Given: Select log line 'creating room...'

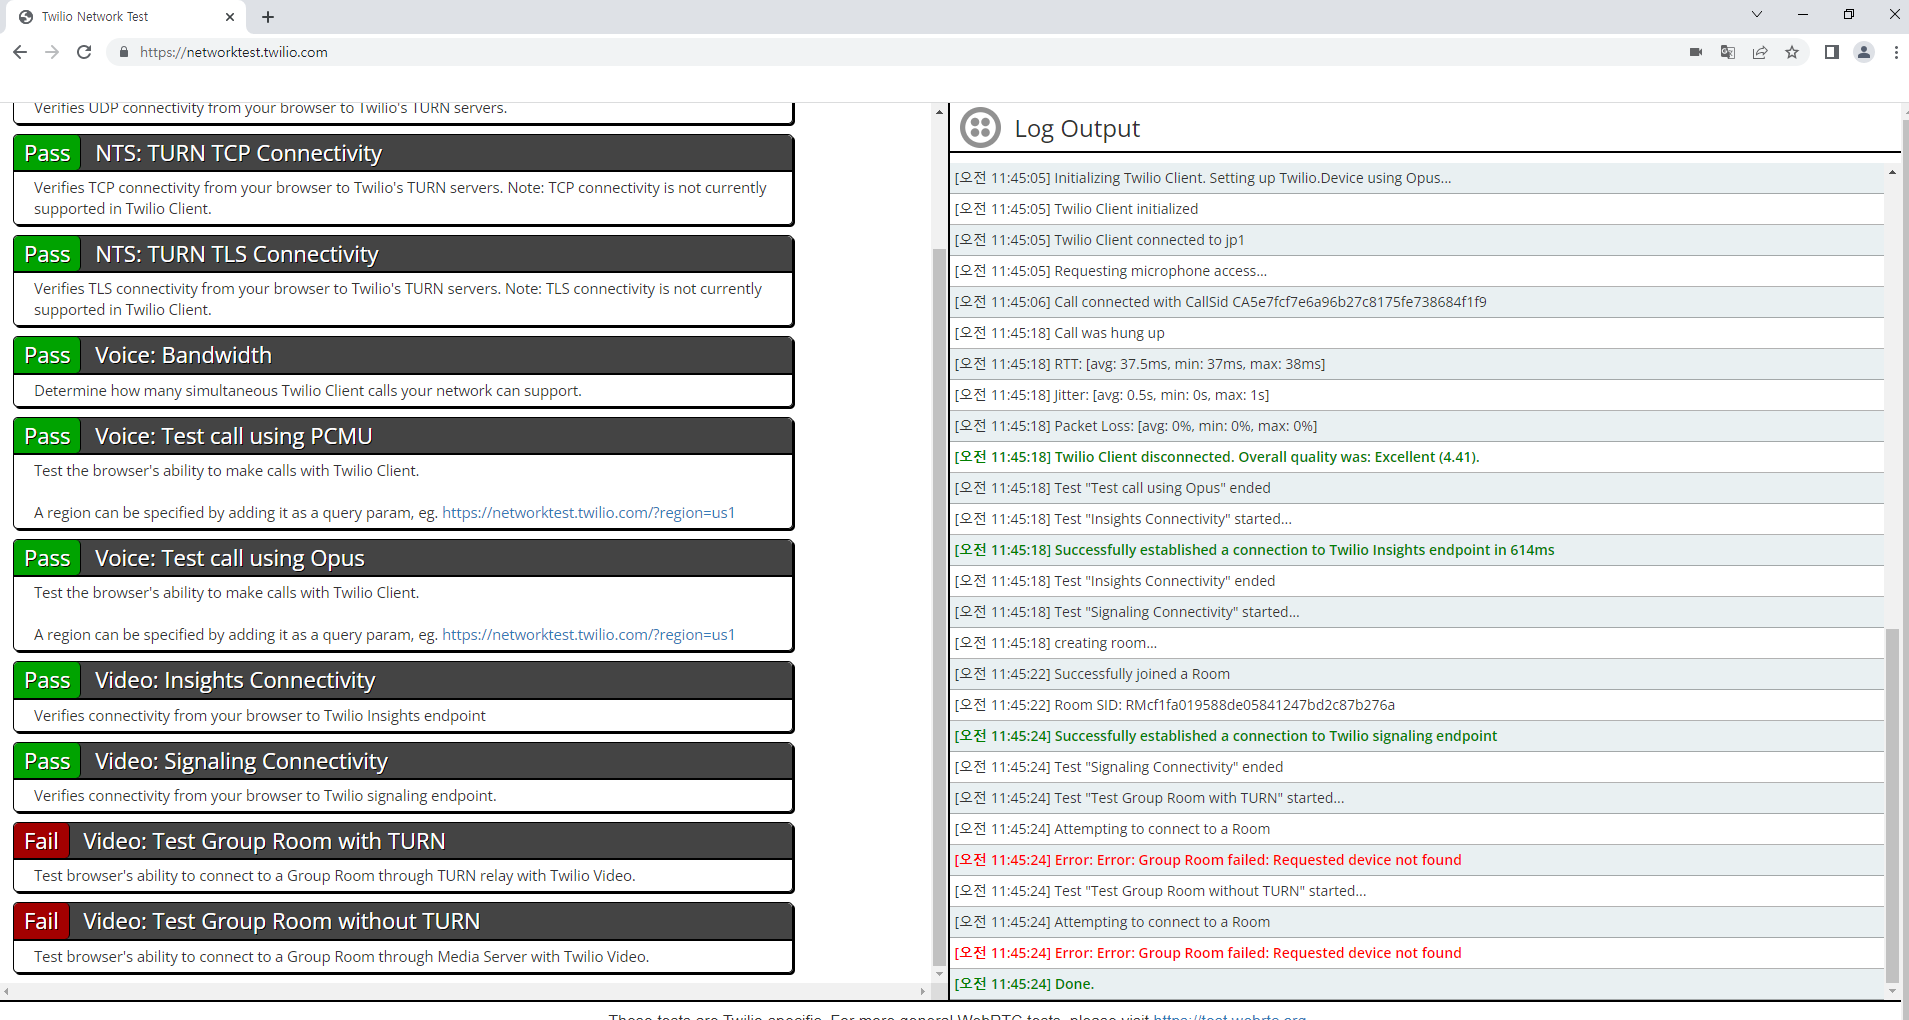Looking at the screenshot, I should click(x=1418, y=643).
